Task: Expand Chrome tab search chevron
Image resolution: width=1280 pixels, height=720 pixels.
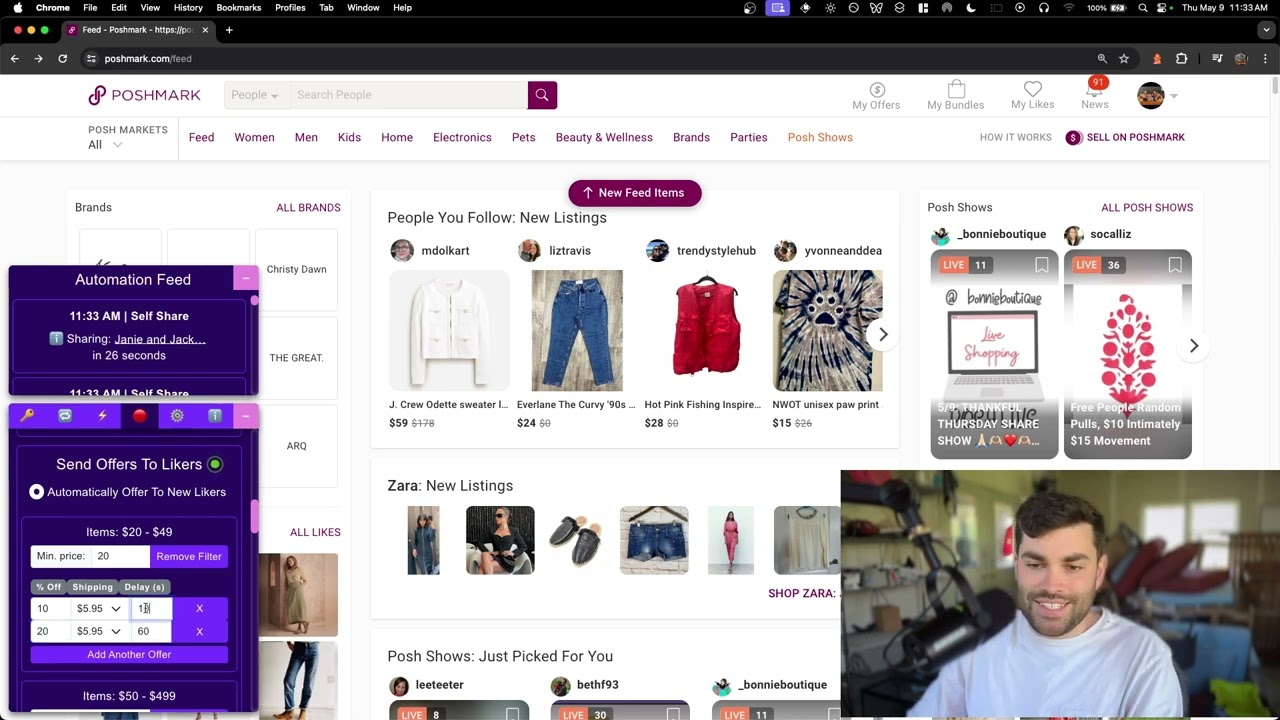Action: point(1265,30)
